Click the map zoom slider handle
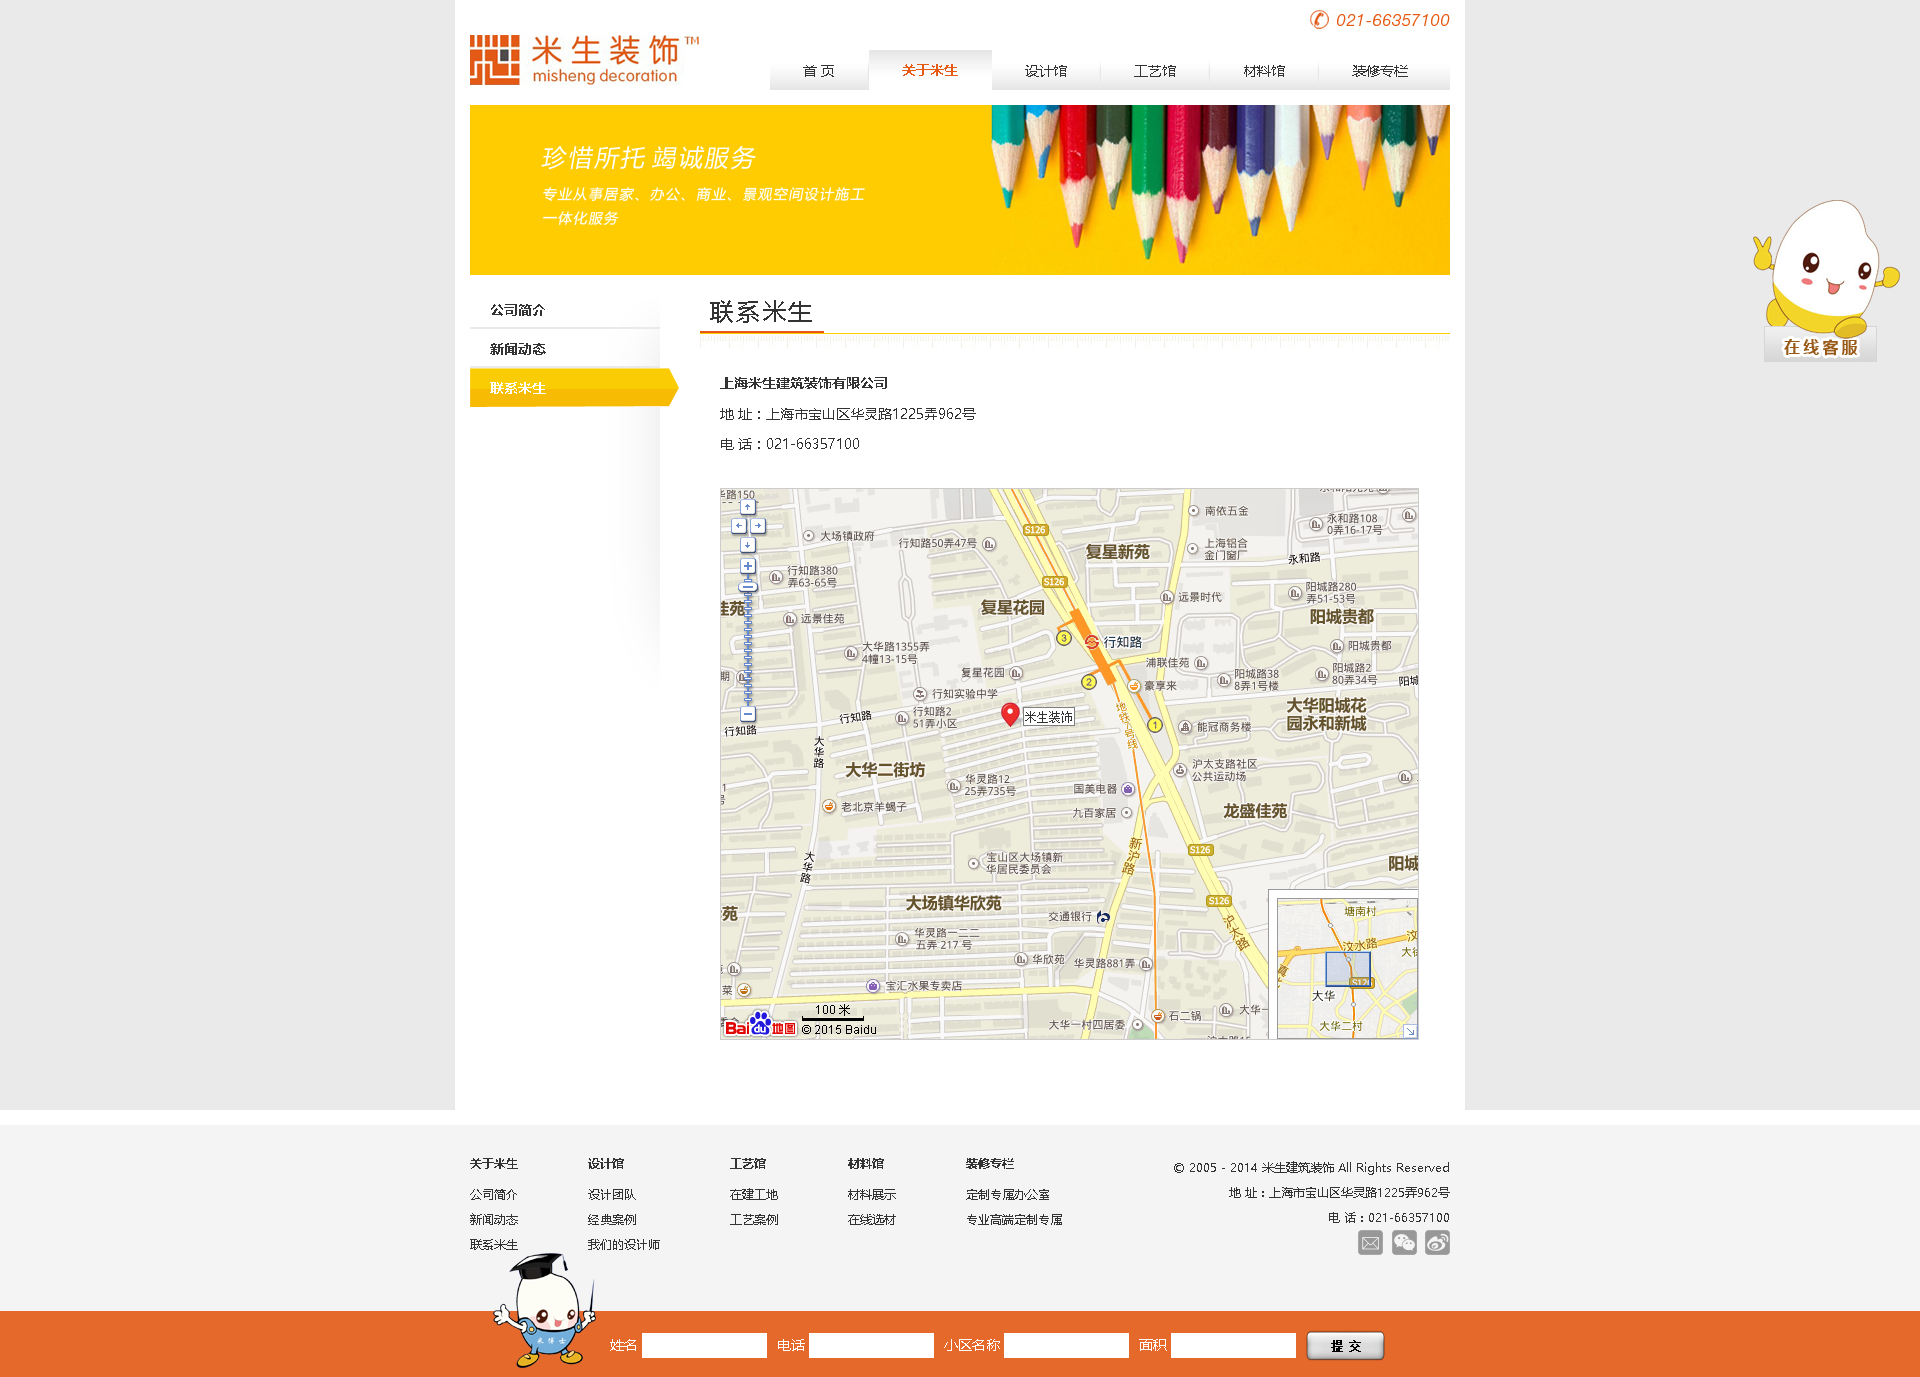Screen dimensions: 1920x1377 point(747,587)
